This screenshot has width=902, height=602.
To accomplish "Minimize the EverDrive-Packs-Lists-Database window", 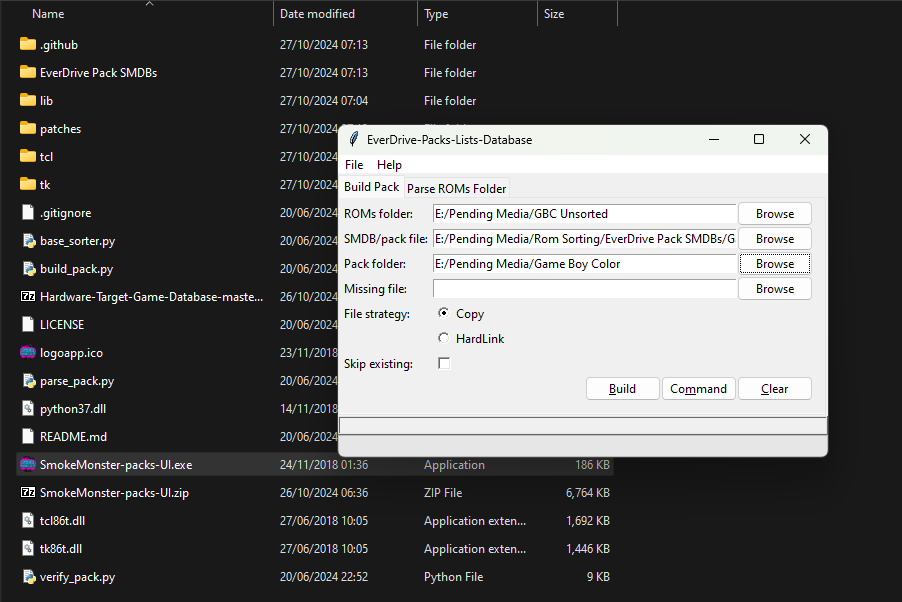I will 714,139.
